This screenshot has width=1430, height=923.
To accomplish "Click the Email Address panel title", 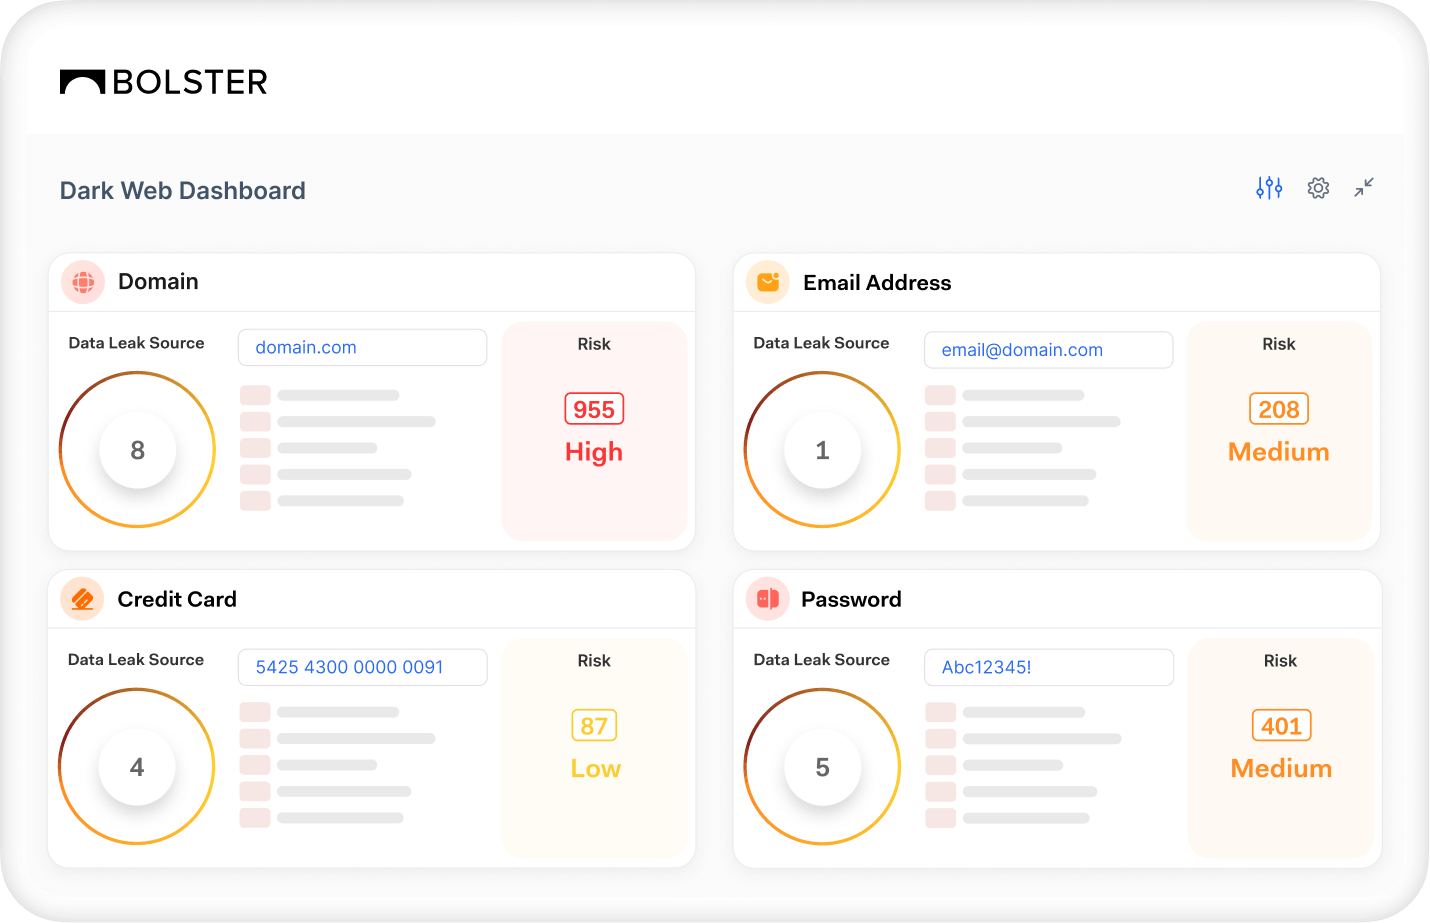I will coord(877,283).
